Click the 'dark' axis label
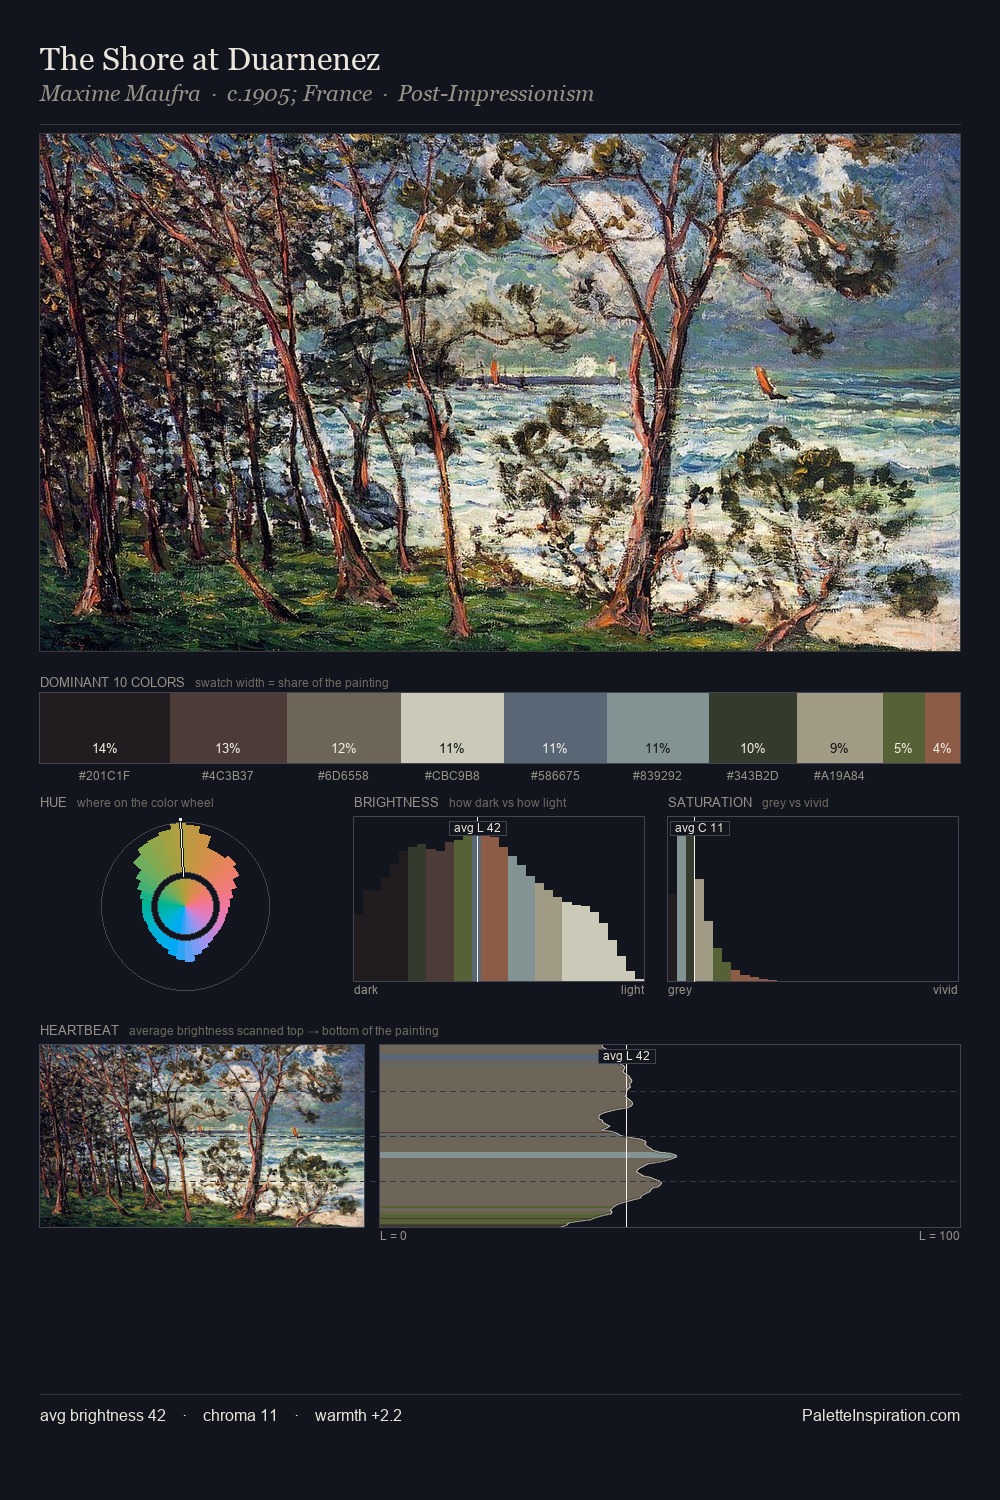The height and width of the screenshot is (1500, 1000). (366, 990)
